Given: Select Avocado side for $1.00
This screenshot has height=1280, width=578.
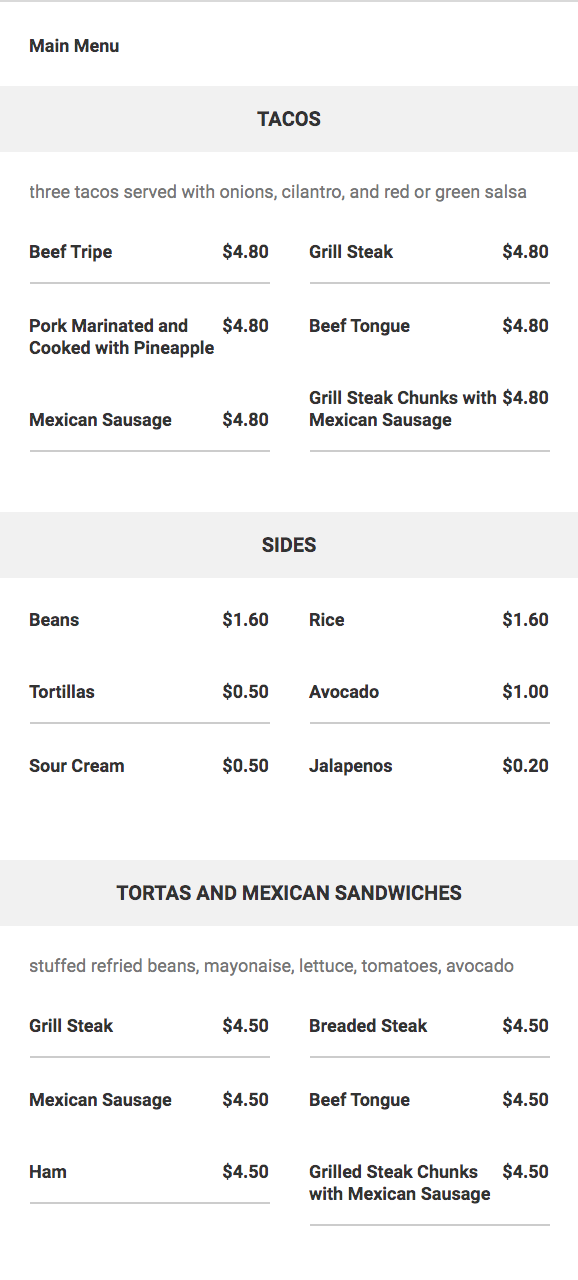Looking at the screenshot, I should [x=429, y=692].
